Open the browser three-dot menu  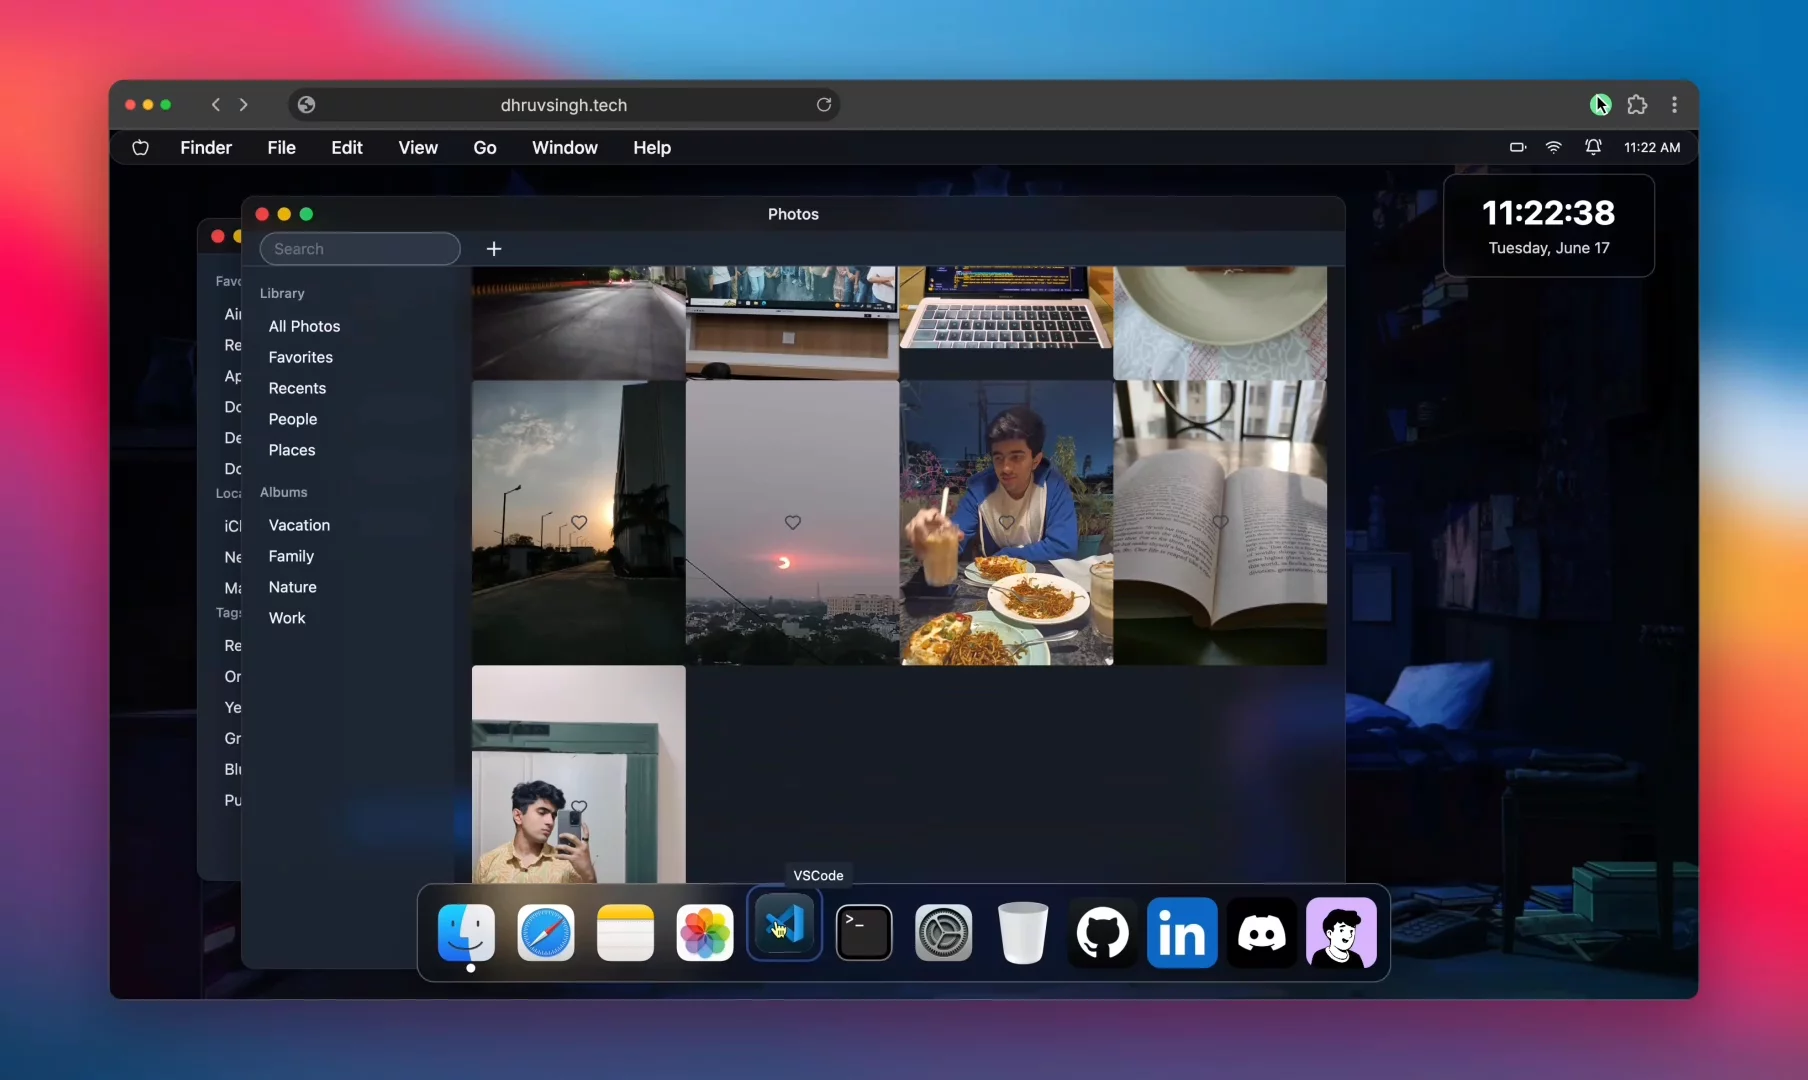tap(1675, 105)
